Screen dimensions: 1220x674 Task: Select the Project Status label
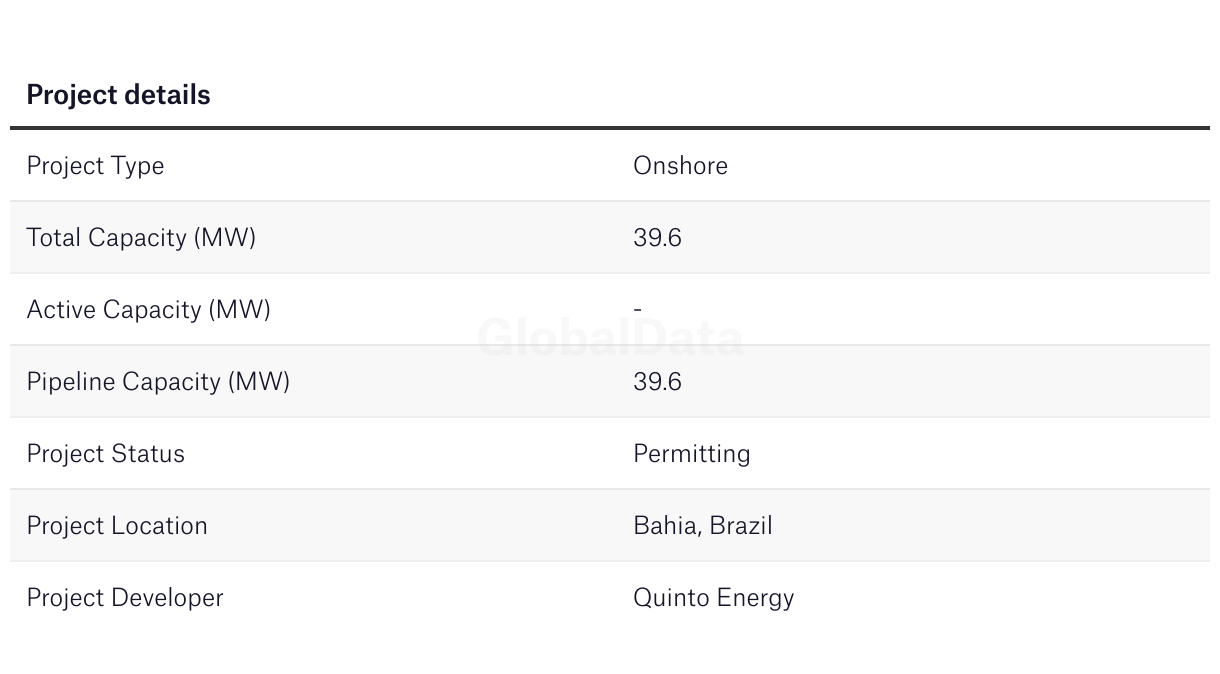[105, 454]
